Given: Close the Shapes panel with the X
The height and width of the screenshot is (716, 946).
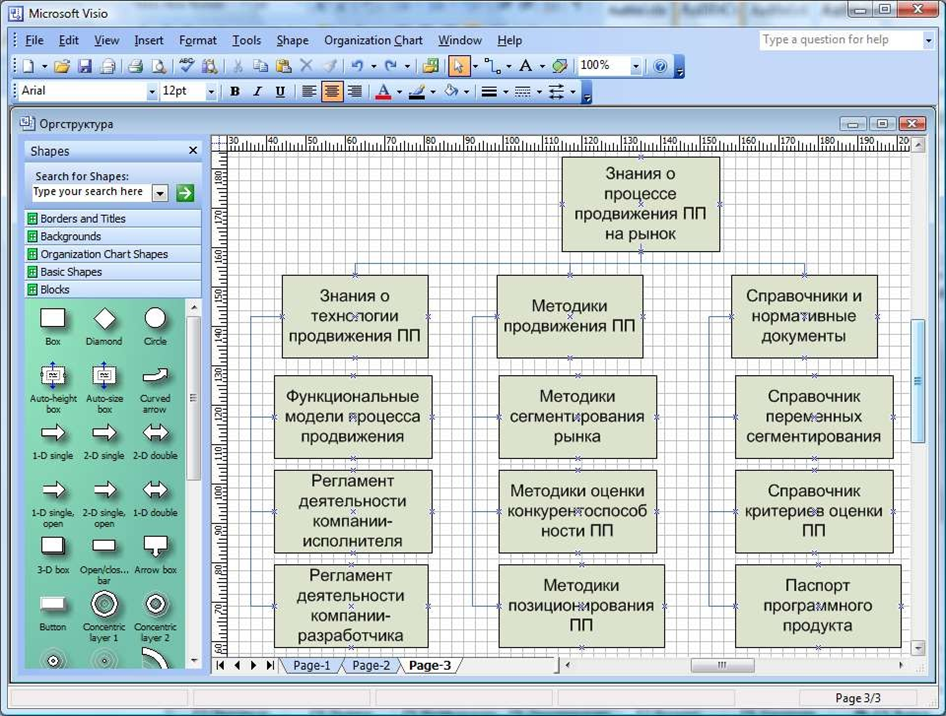Looking at the screenshot, I should (x=193, y=150).
